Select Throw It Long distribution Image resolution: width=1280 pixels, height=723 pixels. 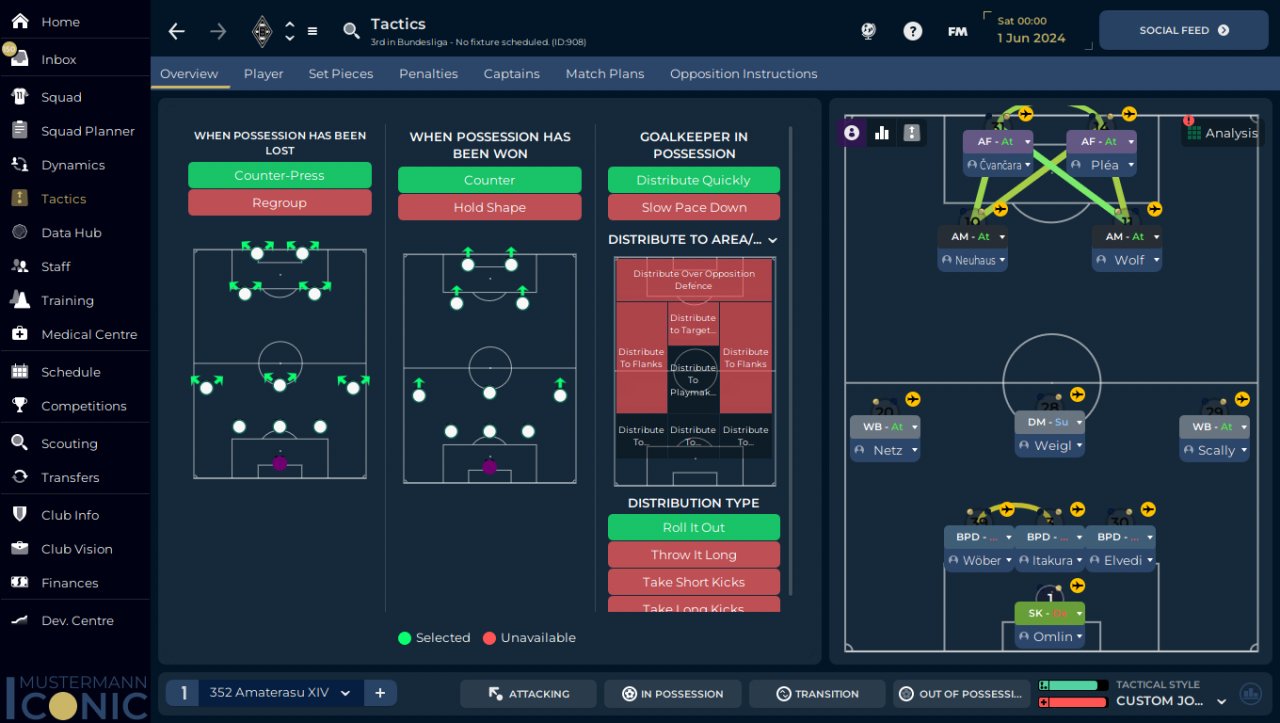[x=694, y=555]
